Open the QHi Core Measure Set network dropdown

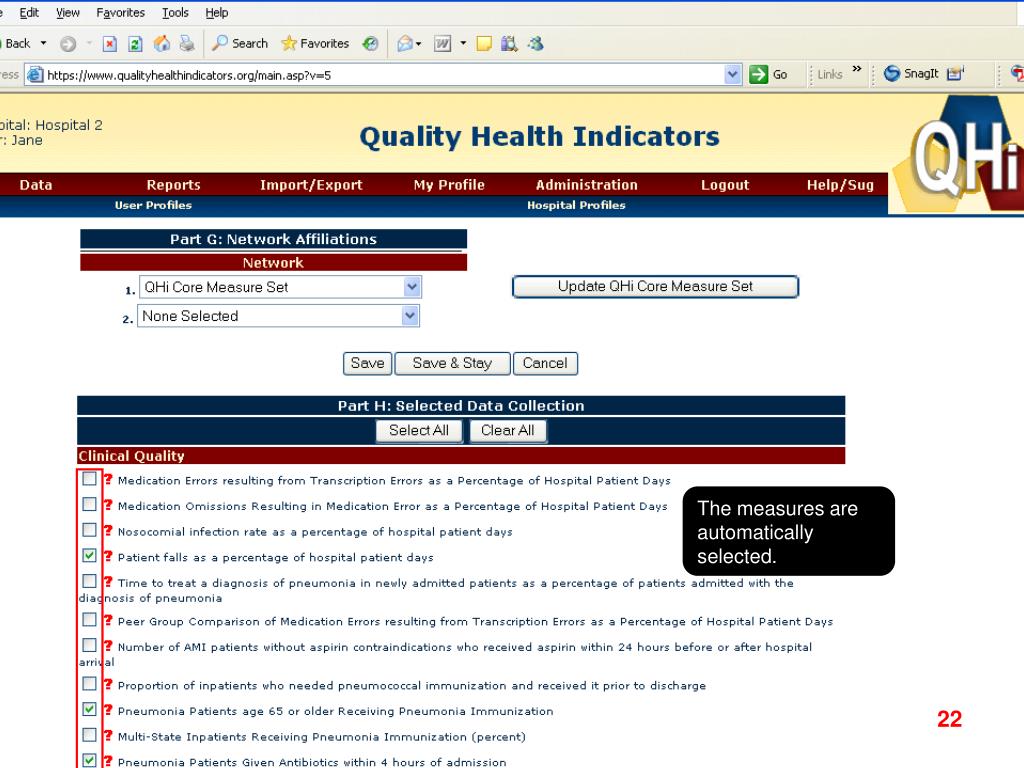tap(280, 287)
